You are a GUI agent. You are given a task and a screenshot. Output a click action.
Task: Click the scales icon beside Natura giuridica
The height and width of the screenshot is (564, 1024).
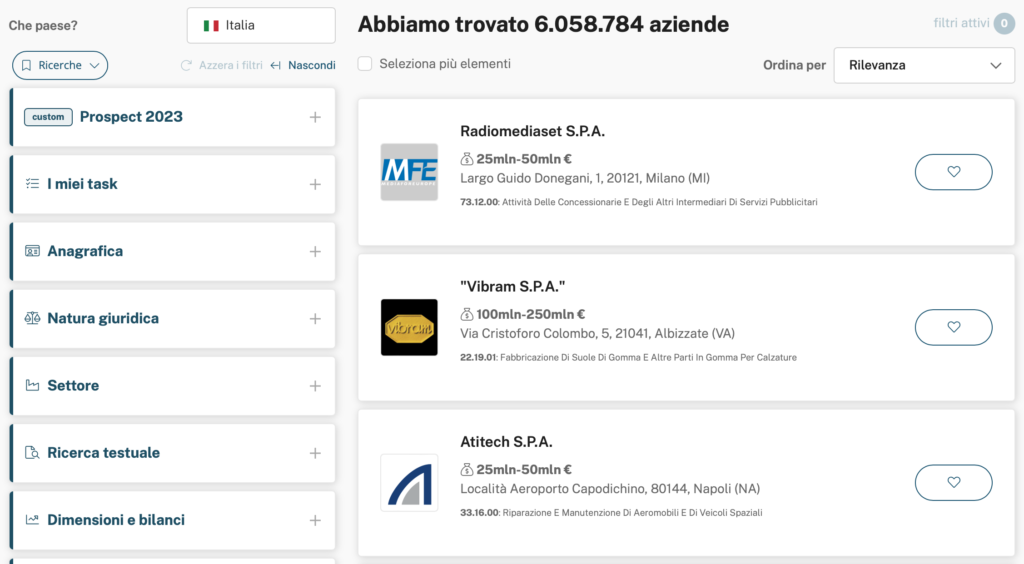click(x=32, y=319)
